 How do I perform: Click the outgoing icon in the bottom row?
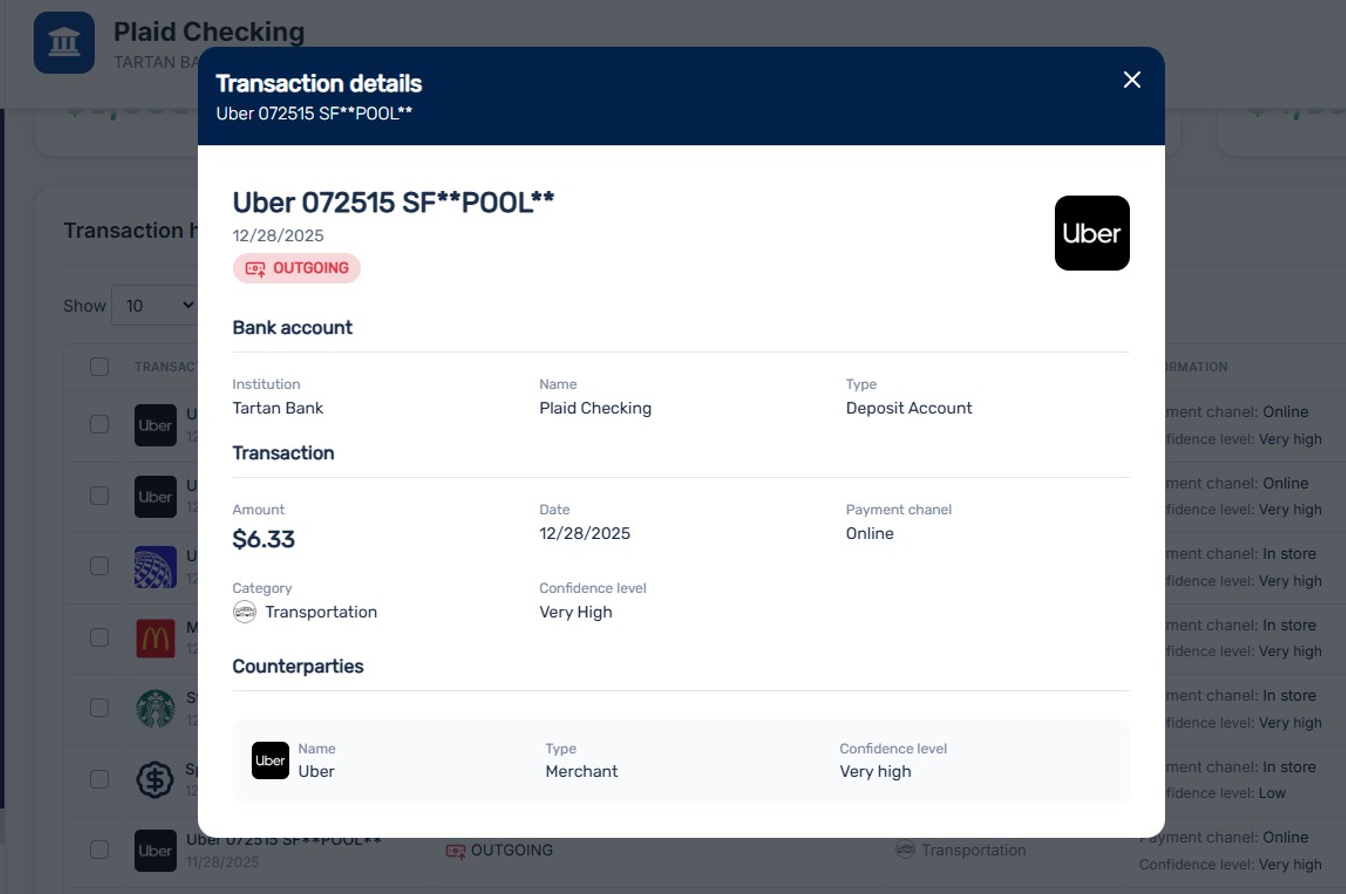coord(456,851)
